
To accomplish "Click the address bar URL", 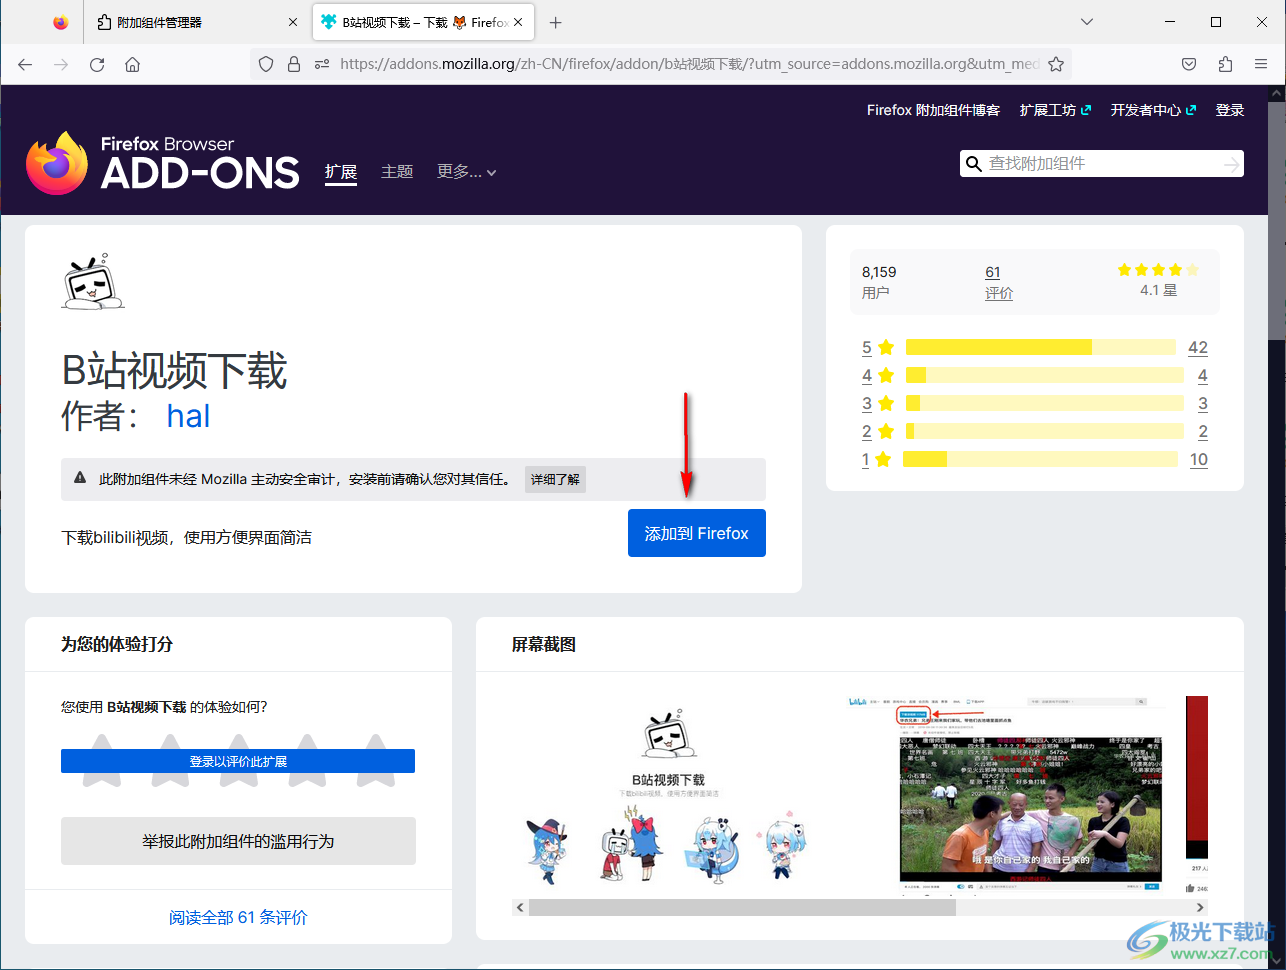I will (x=690, y=64).
